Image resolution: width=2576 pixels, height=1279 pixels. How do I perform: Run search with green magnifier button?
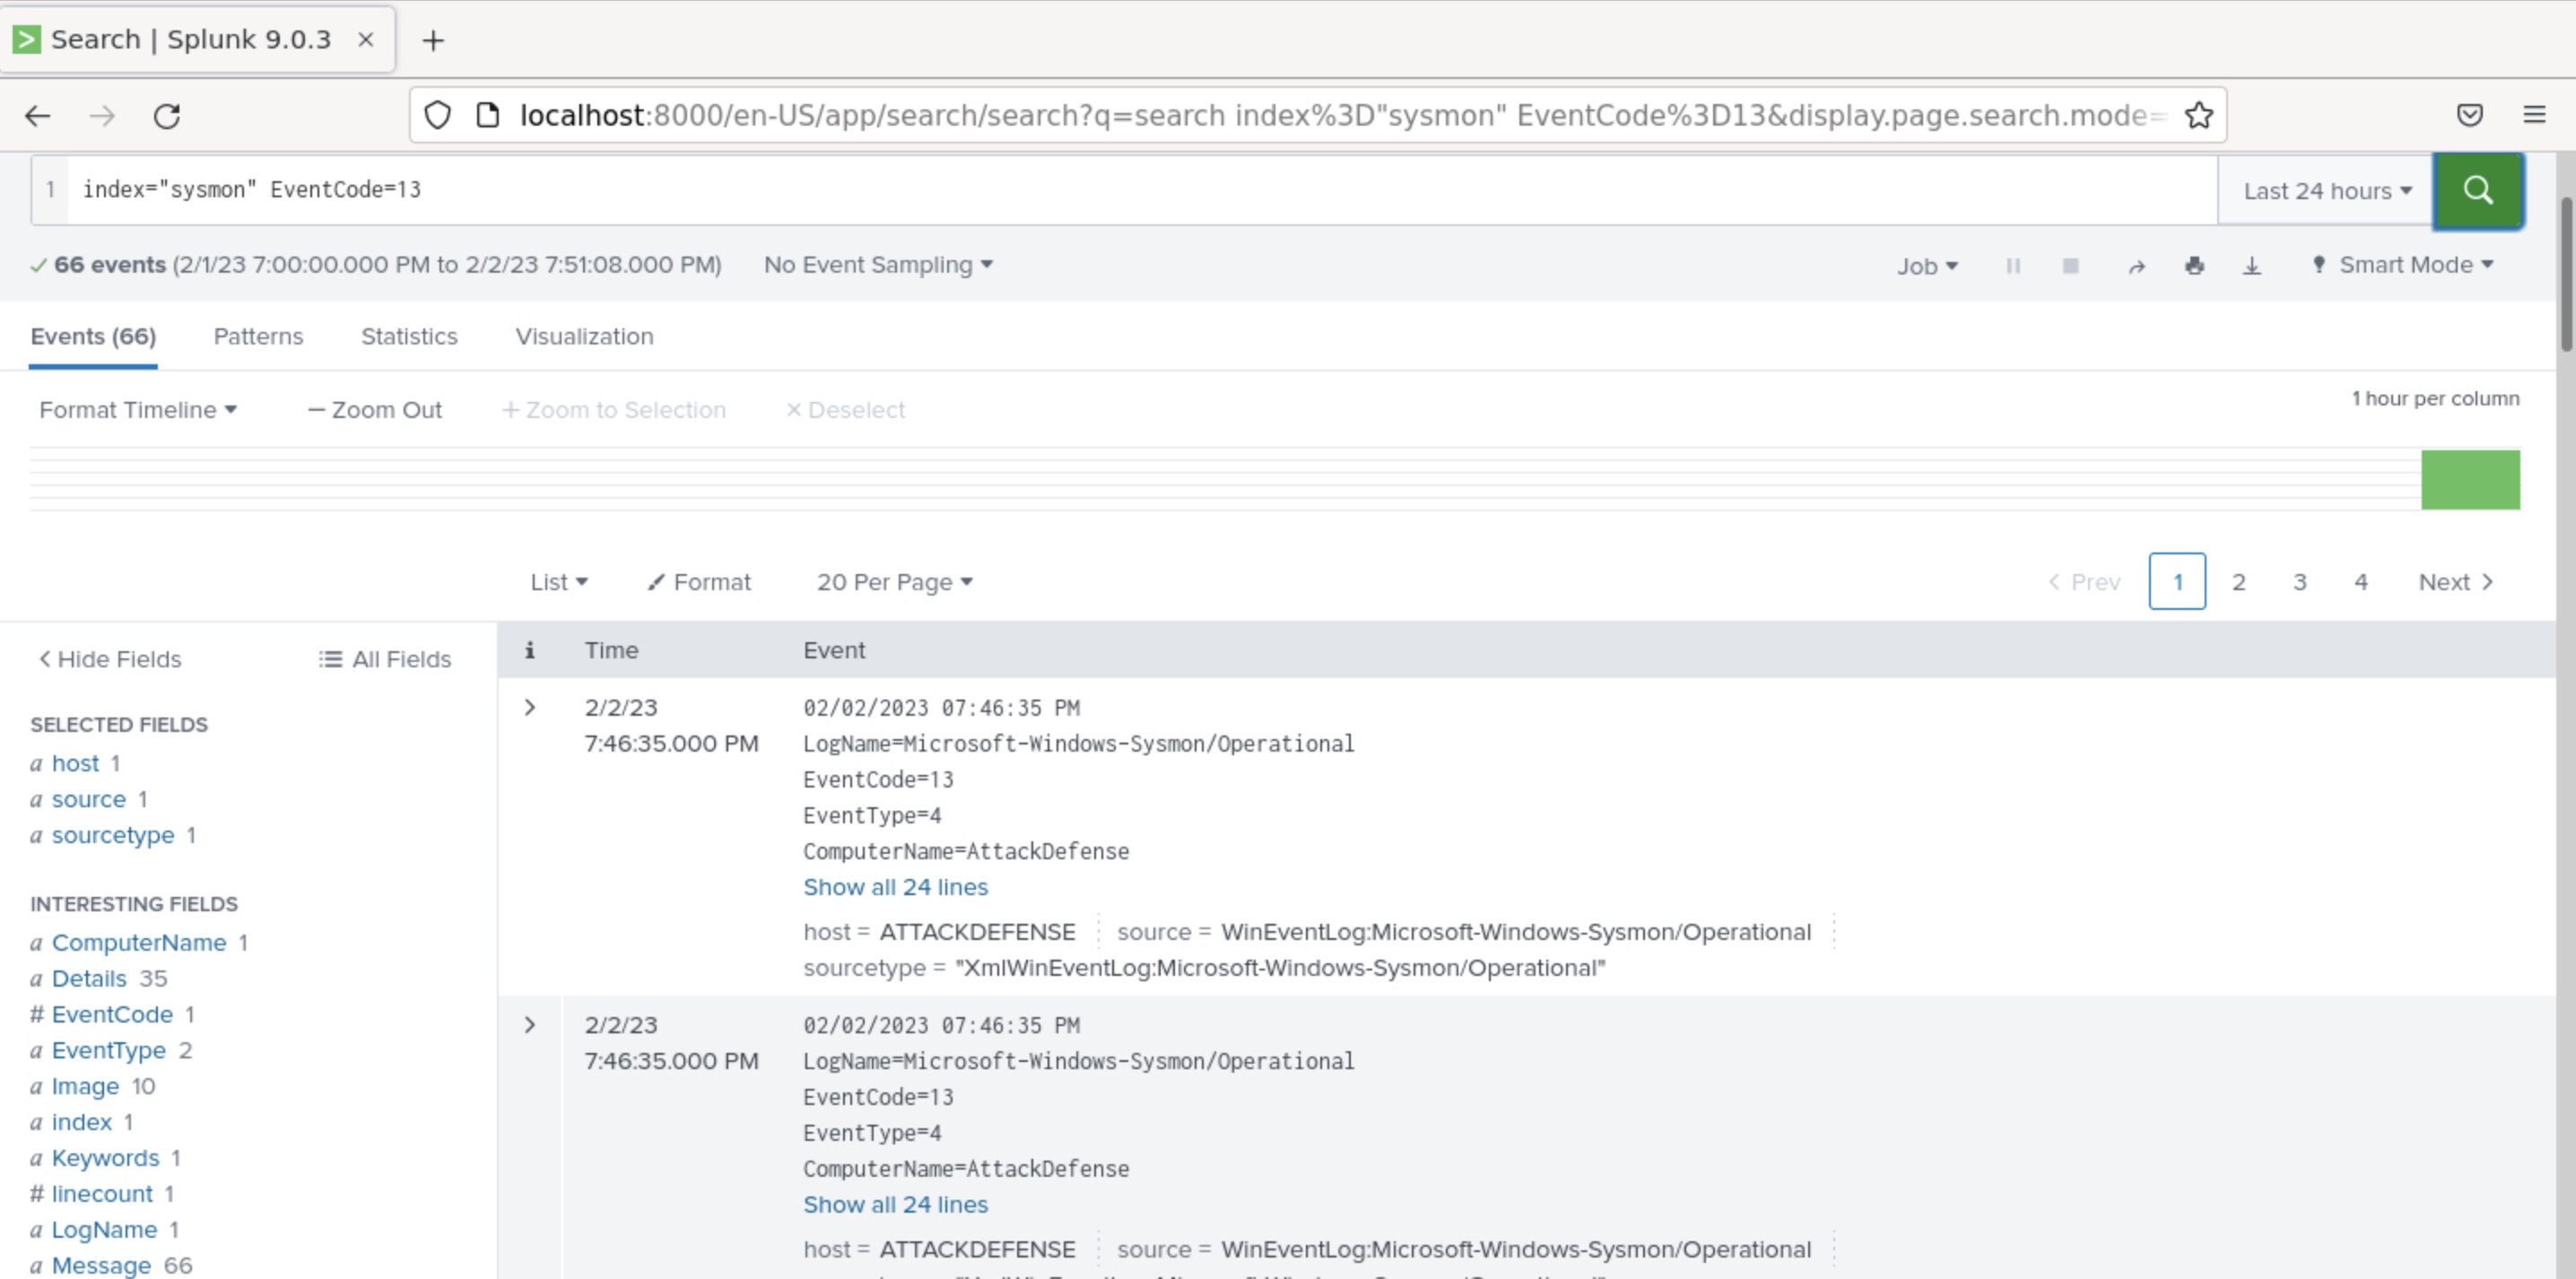[2477, 191]
